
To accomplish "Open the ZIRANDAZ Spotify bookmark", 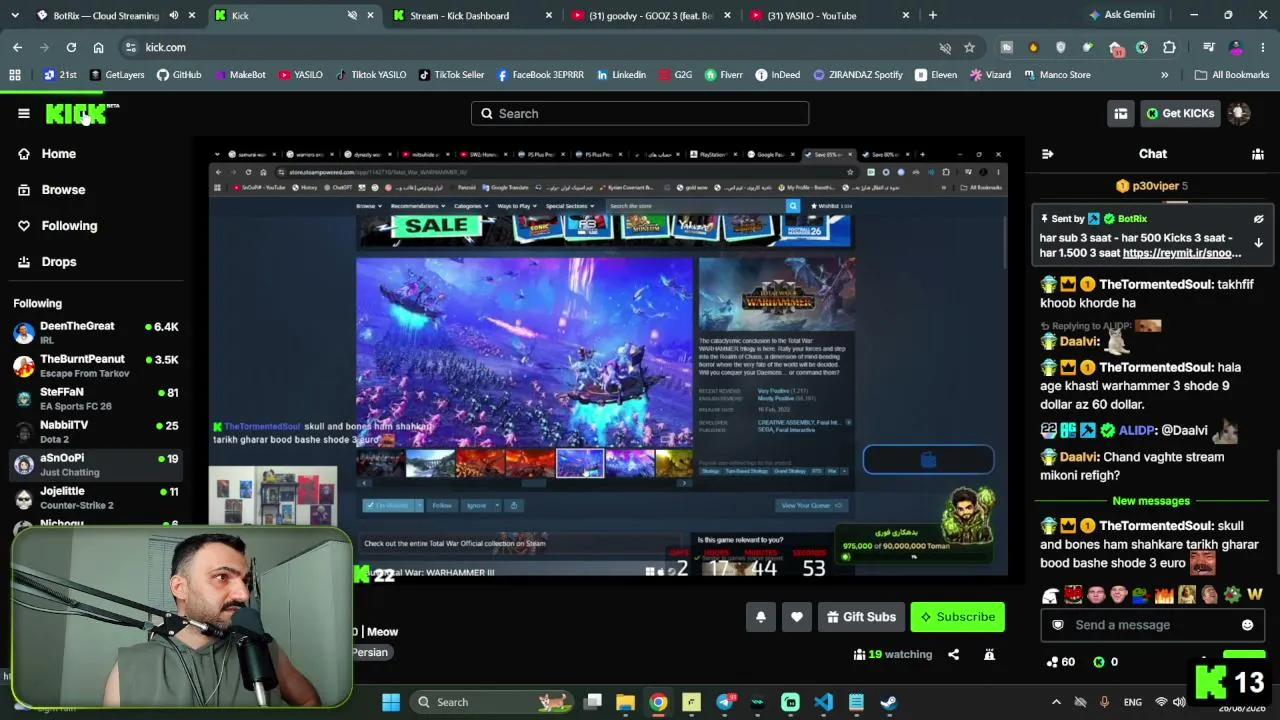I will [858, 75].
